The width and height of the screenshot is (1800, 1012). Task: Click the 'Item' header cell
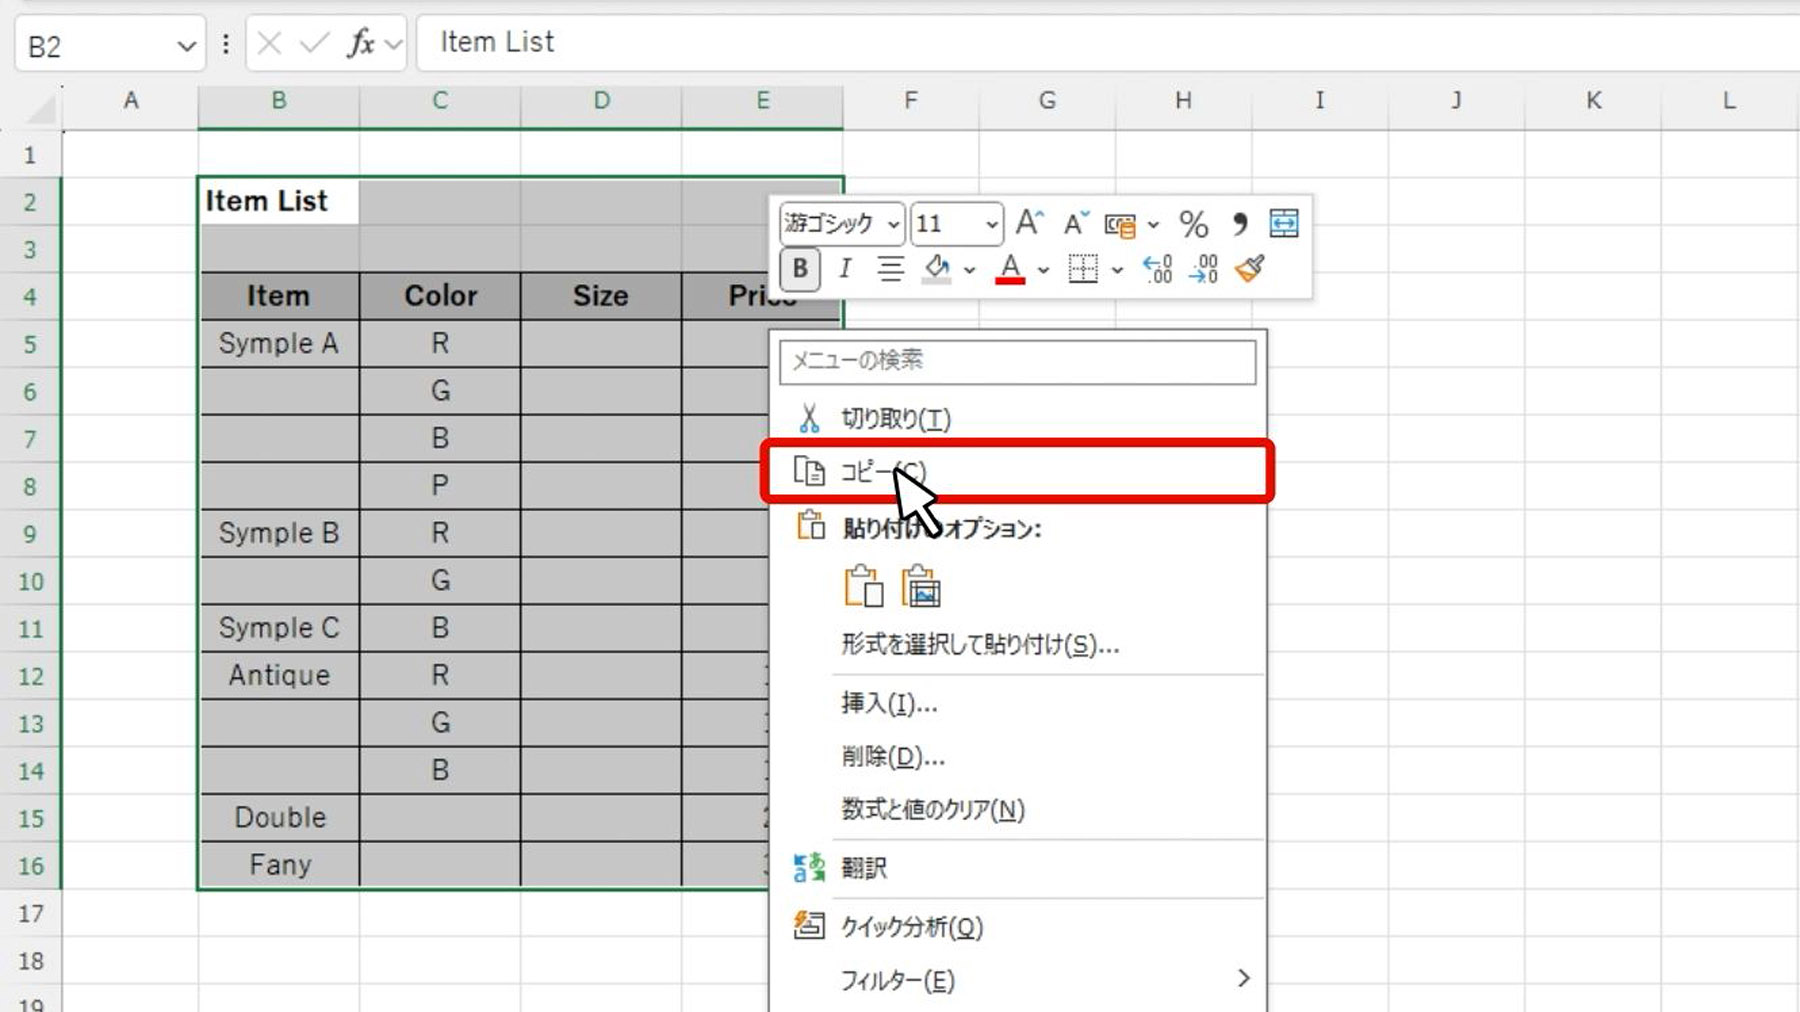[279, 296]
